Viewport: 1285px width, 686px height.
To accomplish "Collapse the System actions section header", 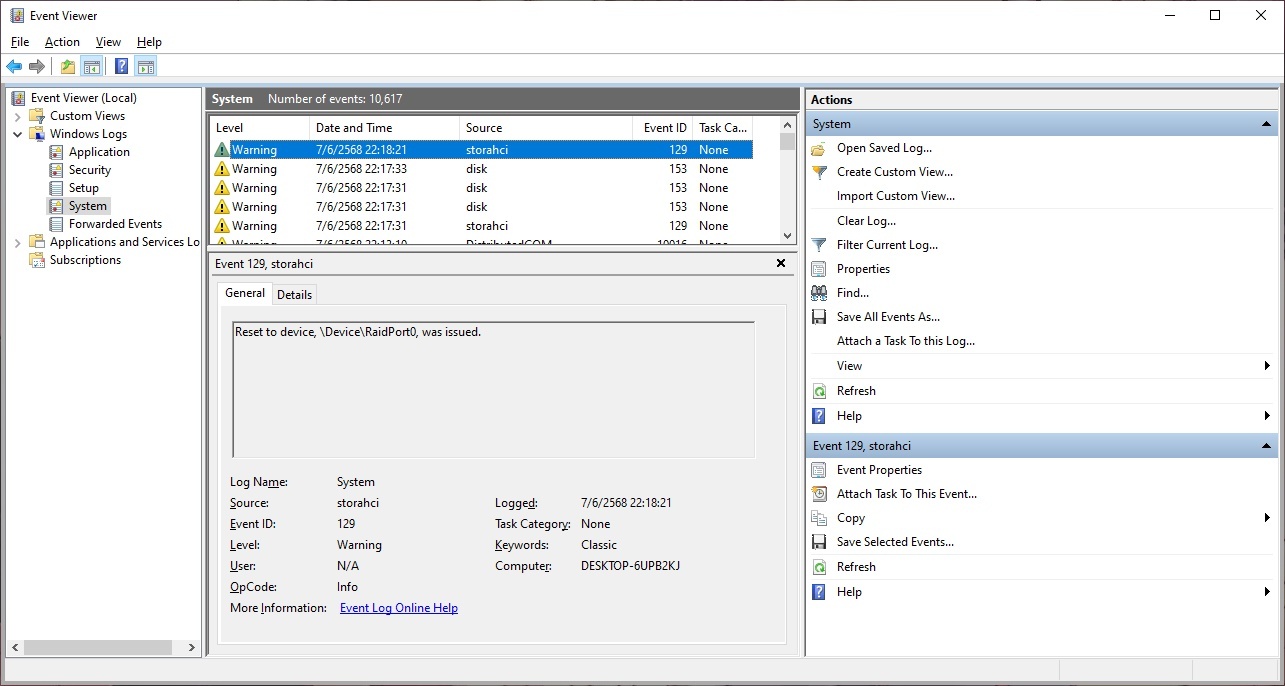I will 1267,124.
